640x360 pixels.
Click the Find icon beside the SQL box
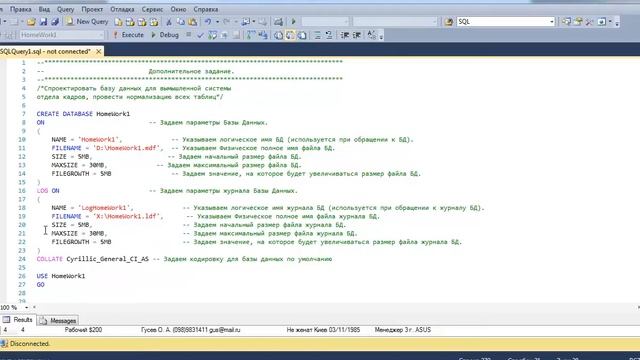[449, 22]
